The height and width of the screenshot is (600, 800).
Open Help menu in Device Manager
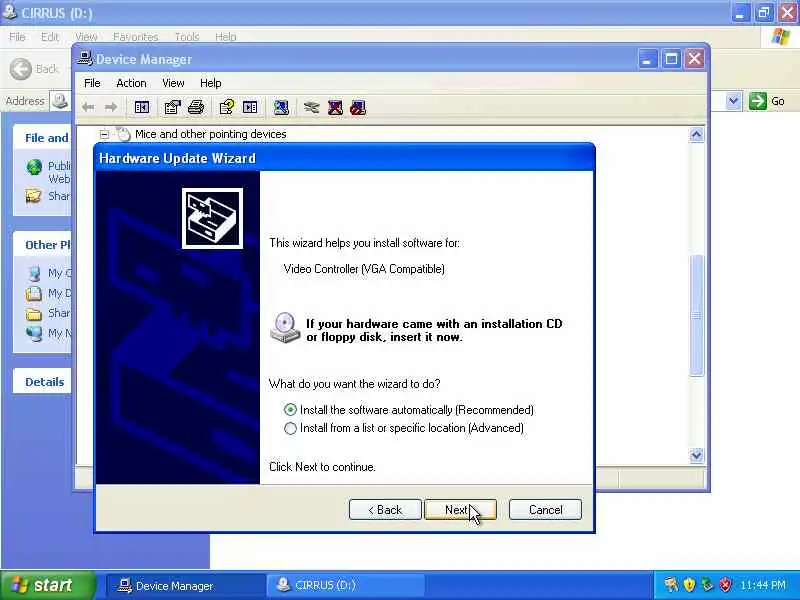[210, 83]
